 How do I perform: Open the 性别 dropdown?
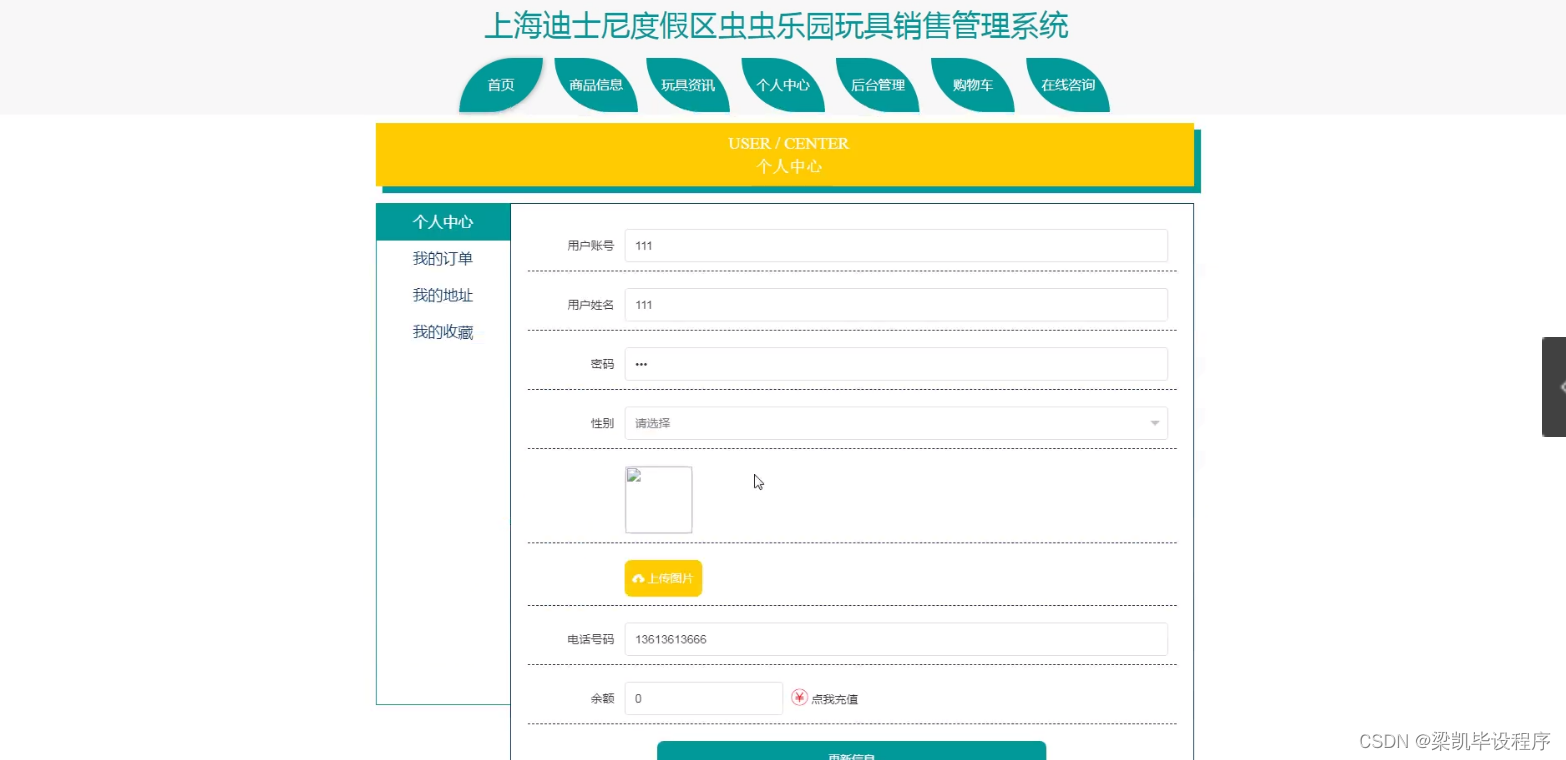coord(896,423)
